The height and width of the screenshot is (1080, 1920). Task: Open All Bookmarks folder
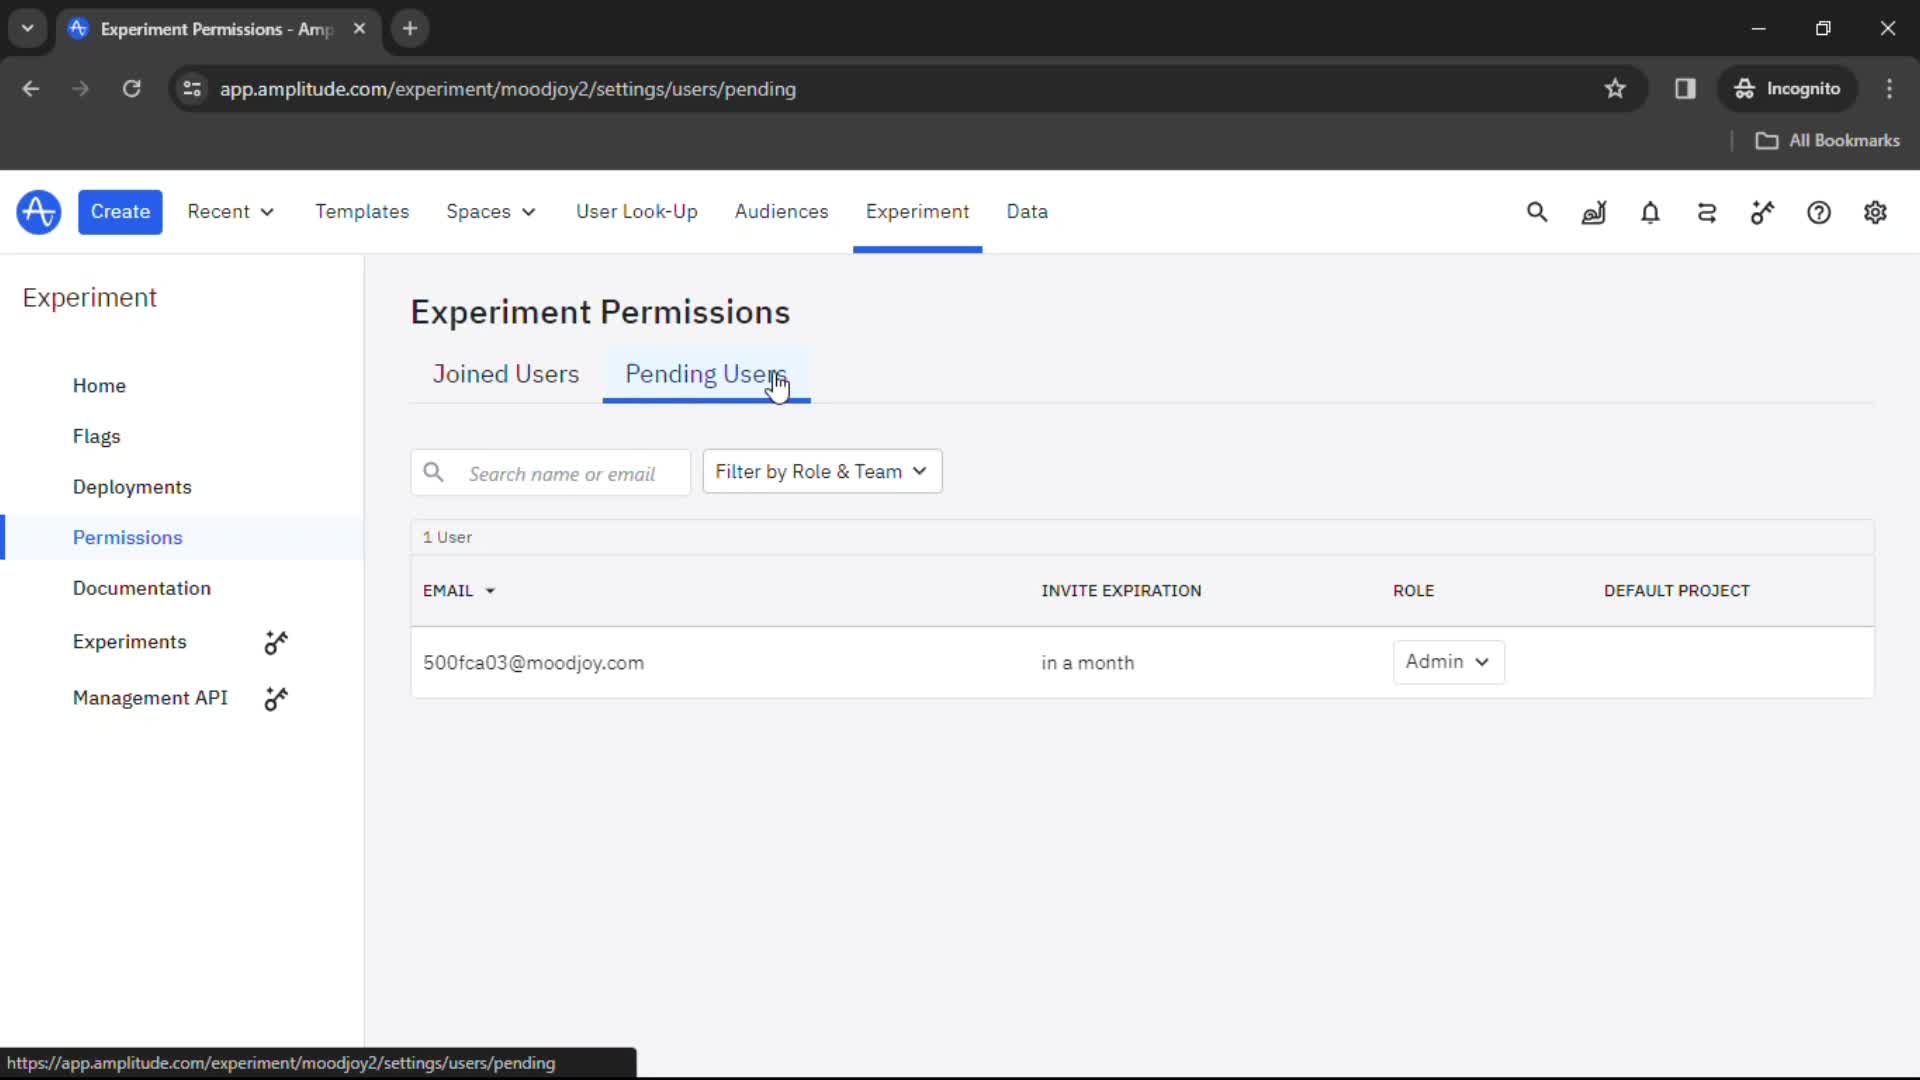point(1827,141)
